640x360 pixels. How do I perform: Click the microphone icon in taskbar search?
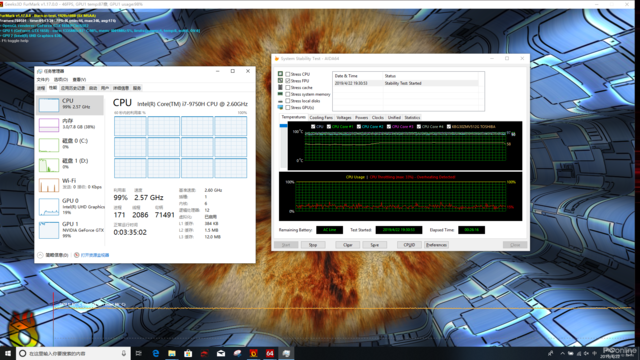[124, 353]
